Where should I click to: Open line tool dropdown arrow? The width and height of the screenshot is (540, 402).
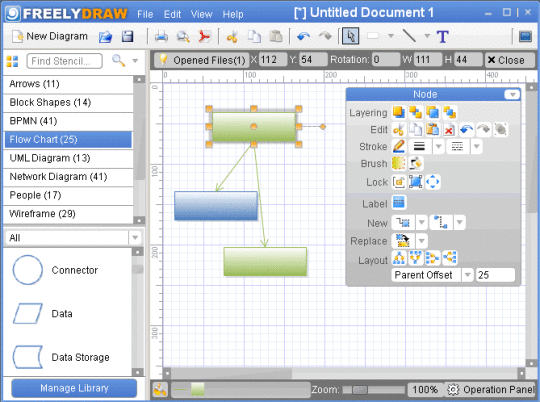click(427, 36)
